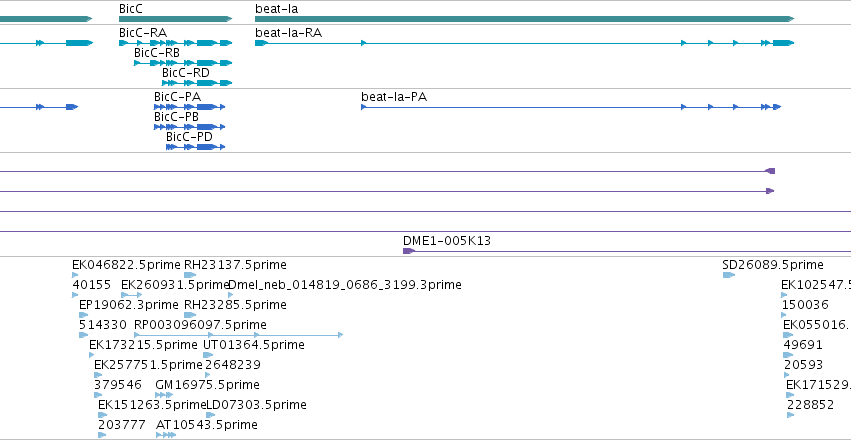This screenshot has width=851, height=440.
Task: Select the BicC-PB protein glyph
Action: click(x=189, y=127)
